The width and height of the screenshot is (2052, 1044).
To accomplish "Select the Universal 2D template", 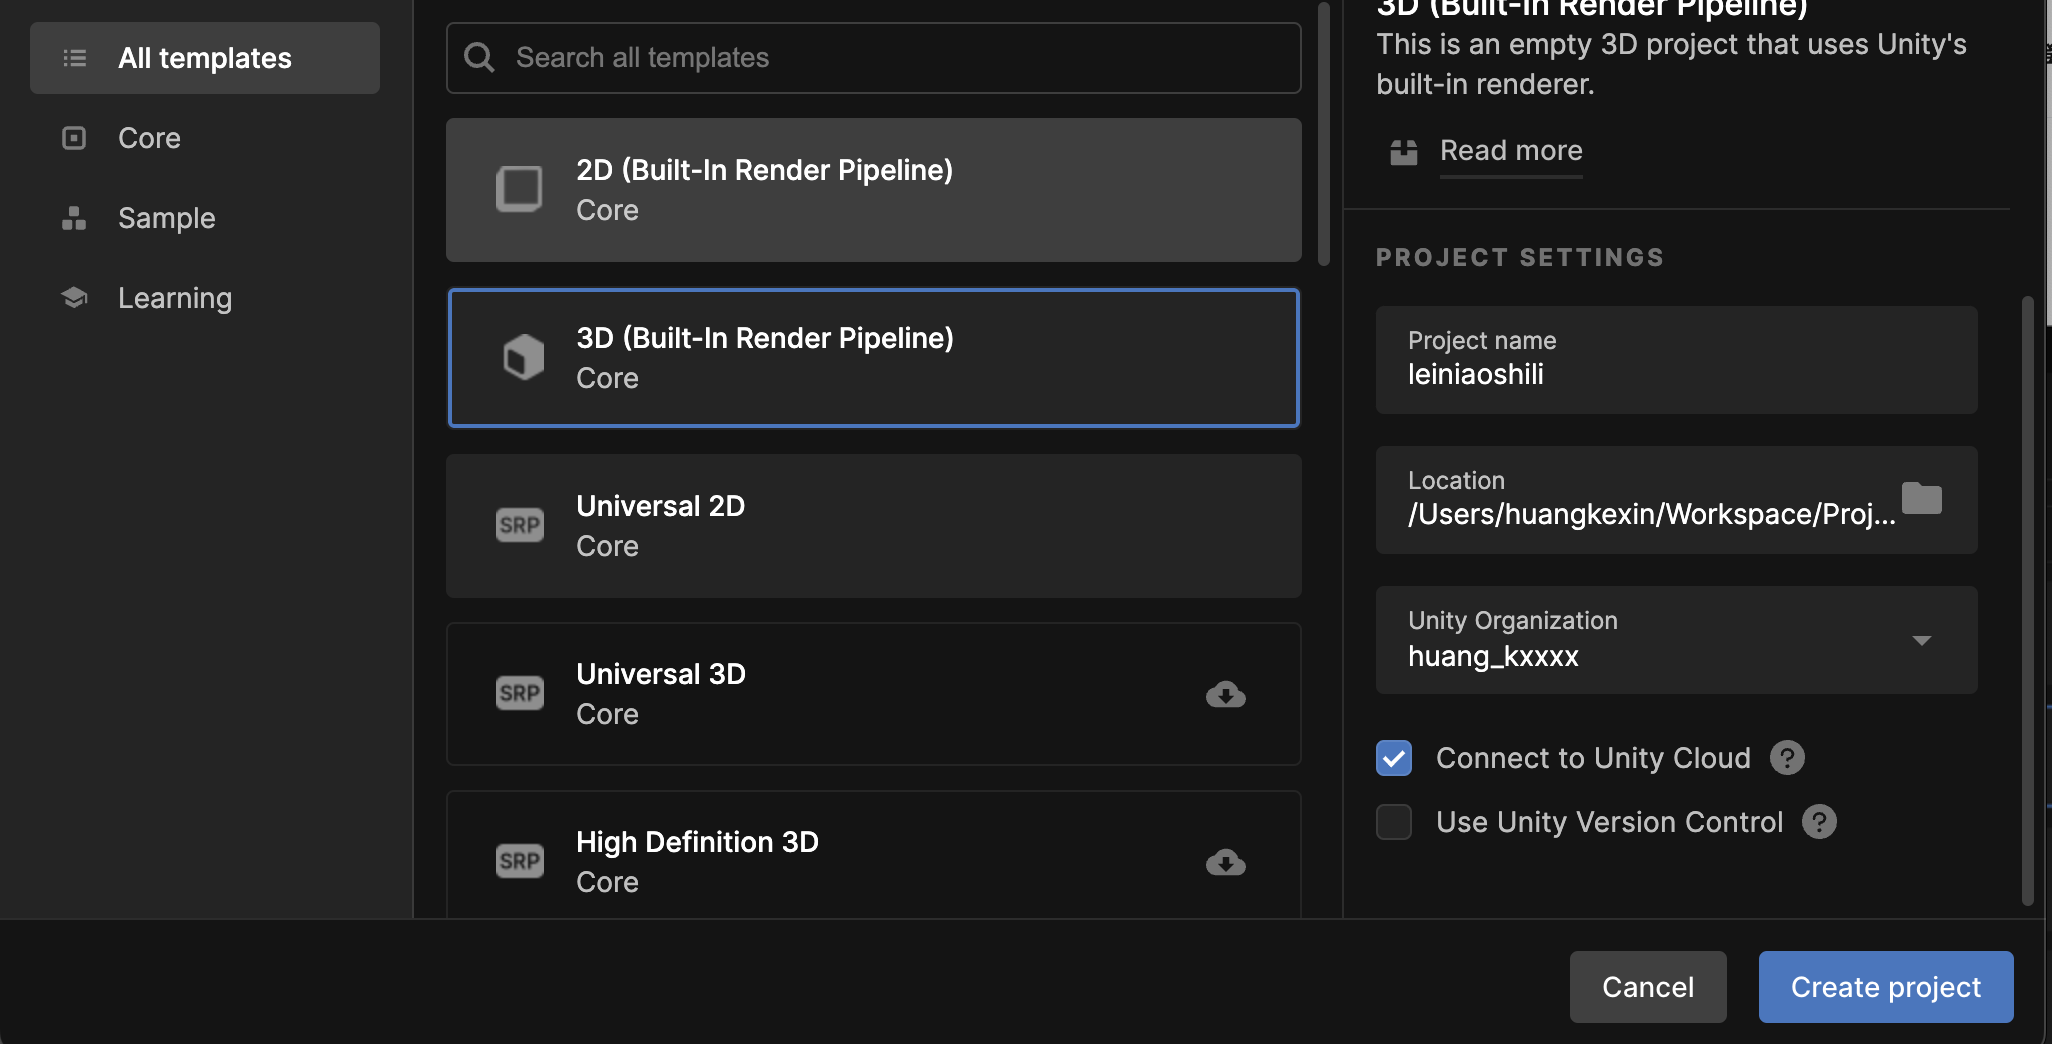I will tap(873, 526).
